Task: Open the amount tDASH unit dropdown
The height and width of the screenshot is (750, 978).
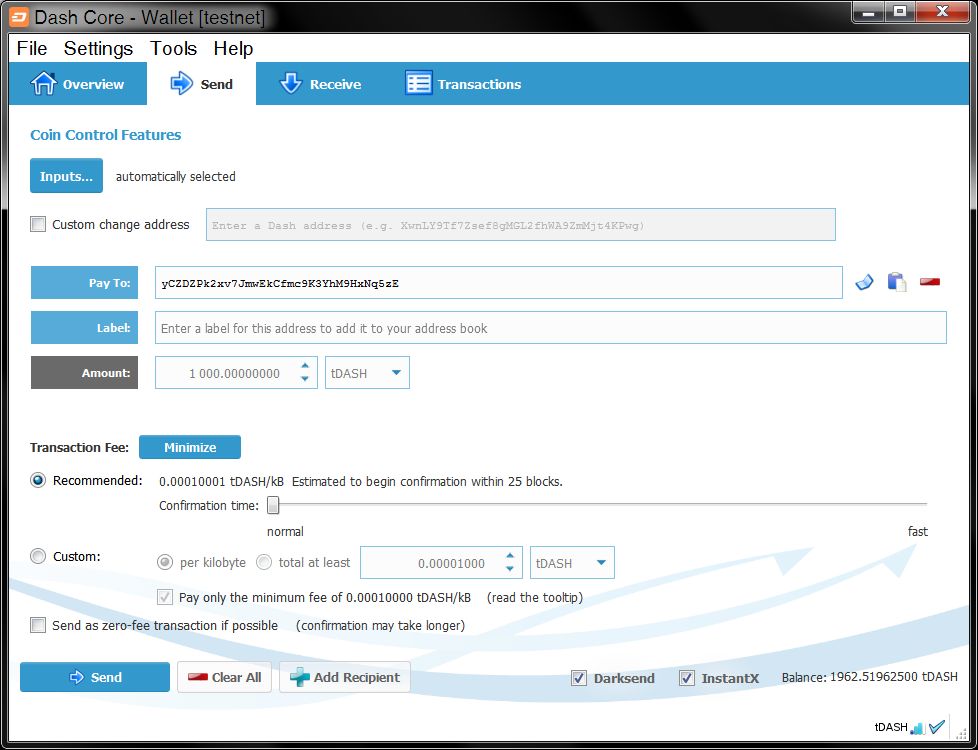Action: tap(367, 373)
